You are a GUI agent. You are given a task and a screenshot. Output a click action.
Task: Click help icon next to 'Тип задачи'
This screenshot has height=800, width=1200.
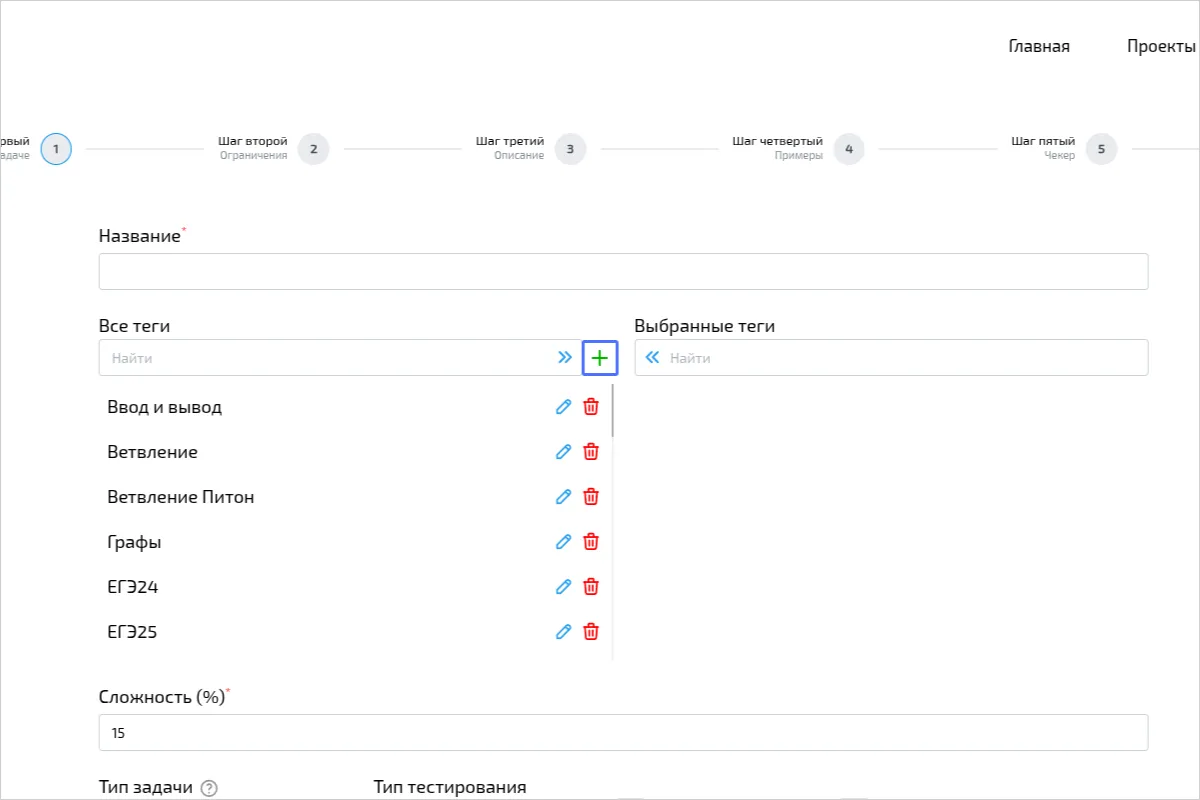coord(209,788)
